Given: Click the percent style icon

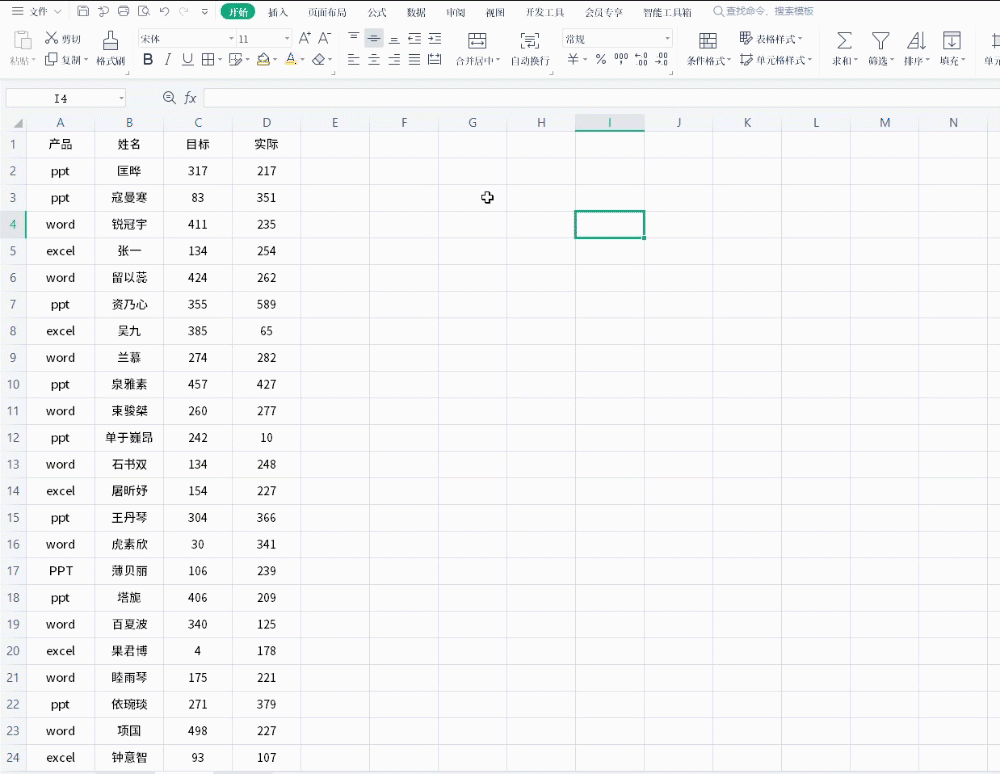Looking at the screenshot, I should [600, 60].
